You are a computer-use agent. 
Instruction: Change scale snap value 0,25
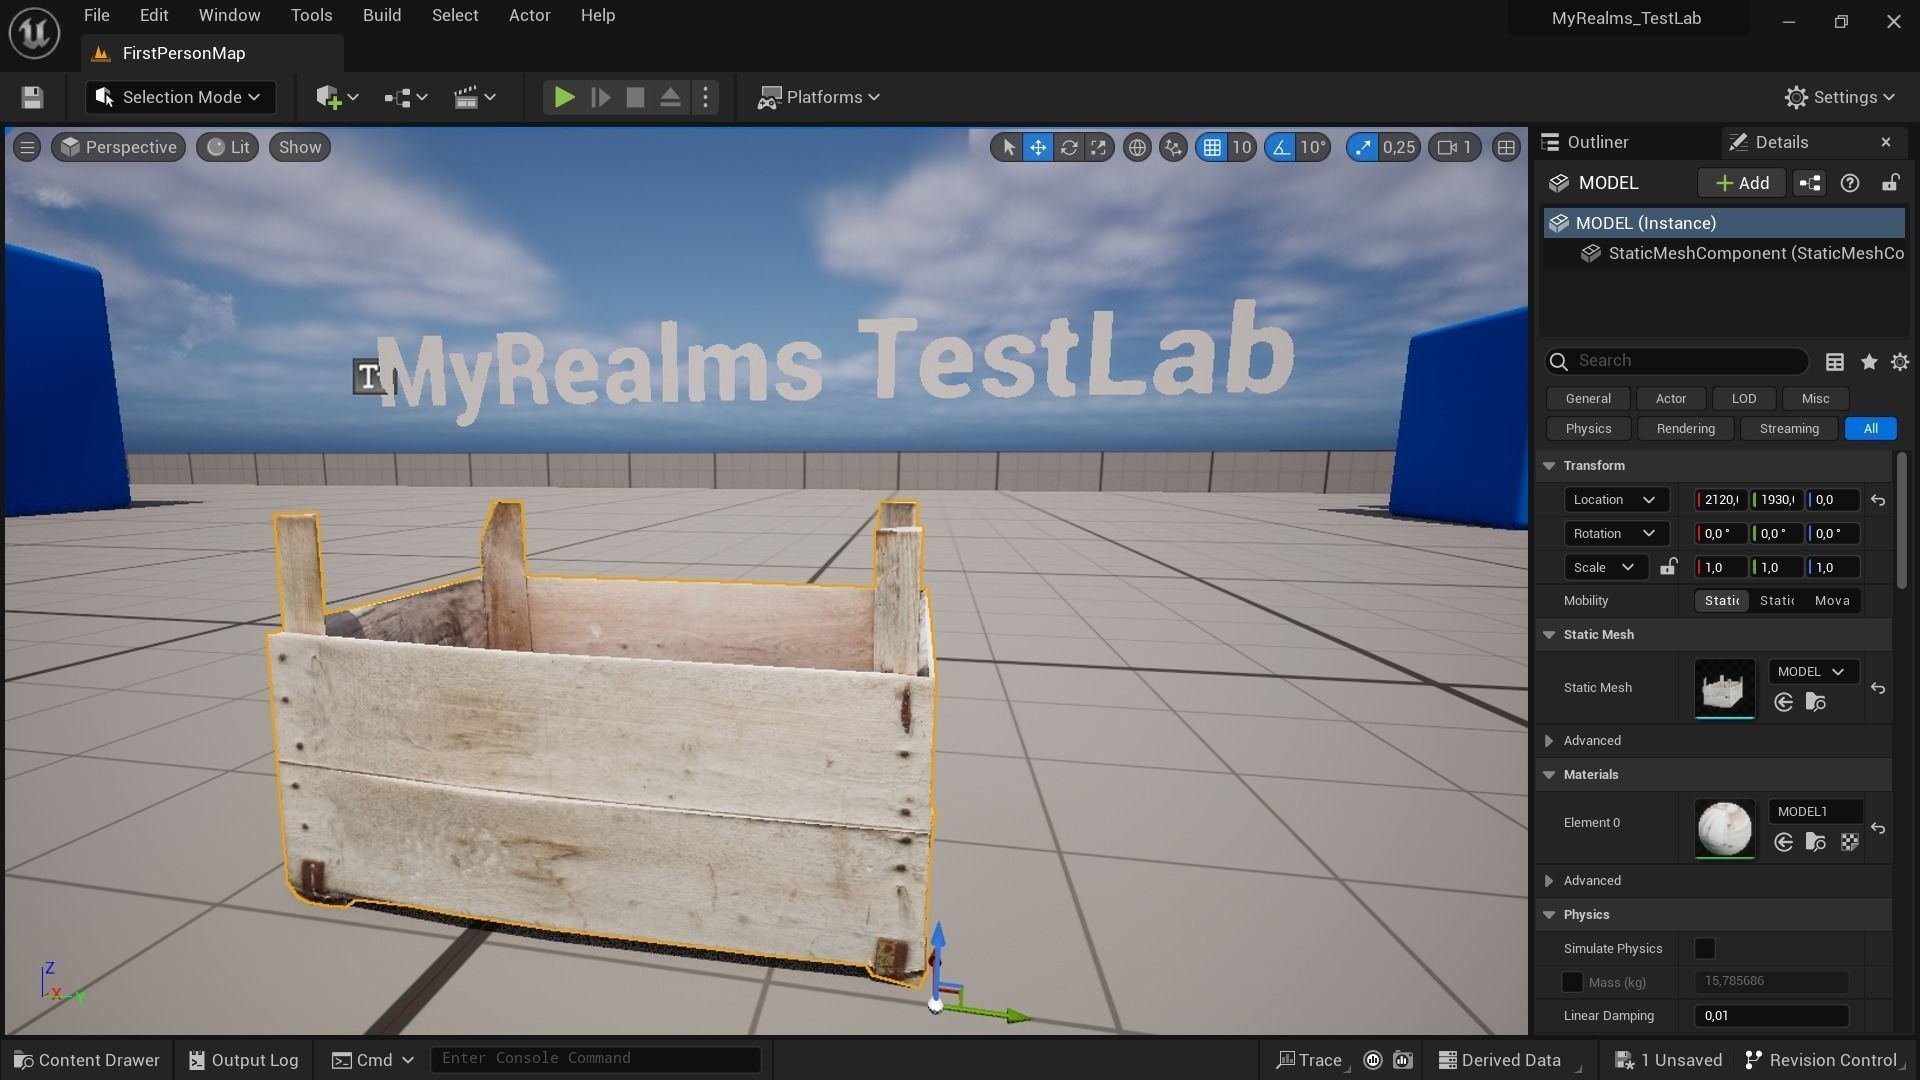click(1398, 148)
